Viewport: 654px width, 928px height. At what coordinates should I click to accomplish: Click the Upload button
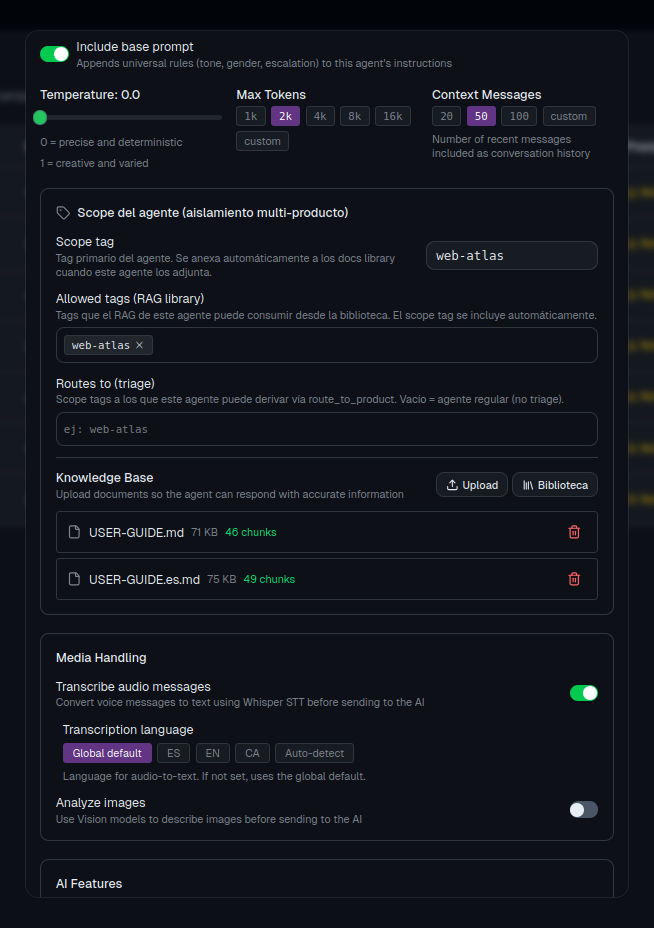pyautogui.click(x=472, y=485)
